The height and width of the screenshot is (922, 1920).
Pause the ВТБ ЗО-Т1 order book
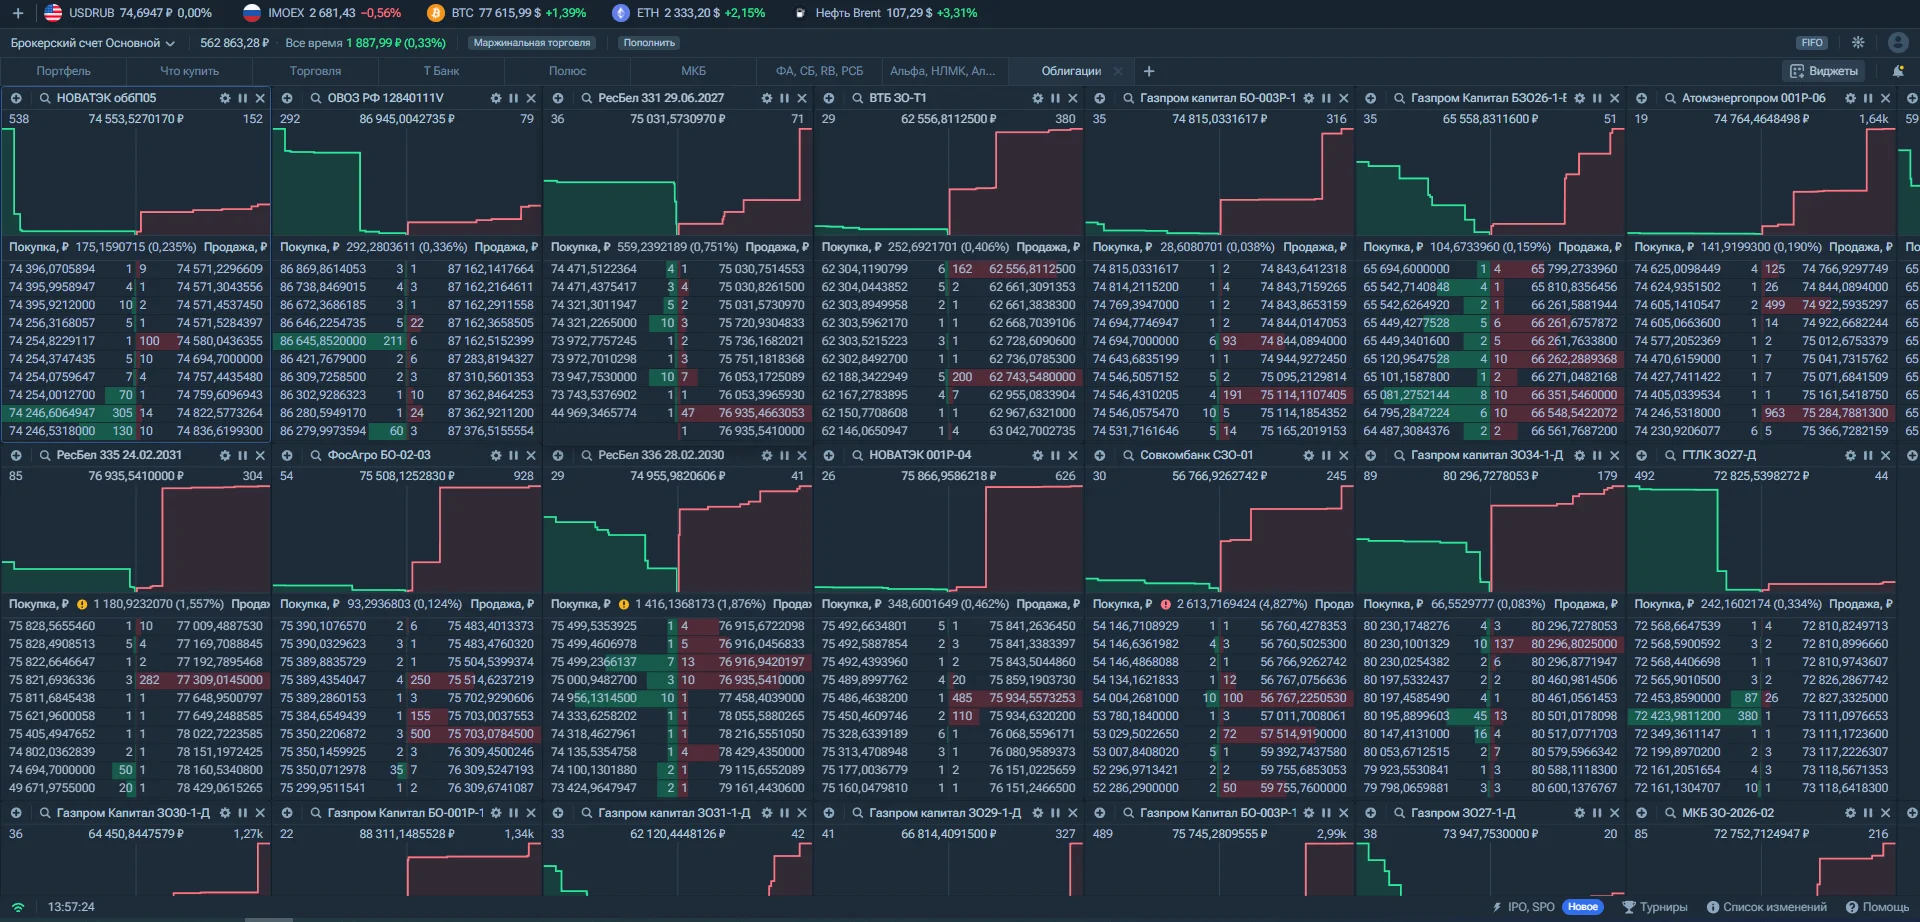point(1055,98)
